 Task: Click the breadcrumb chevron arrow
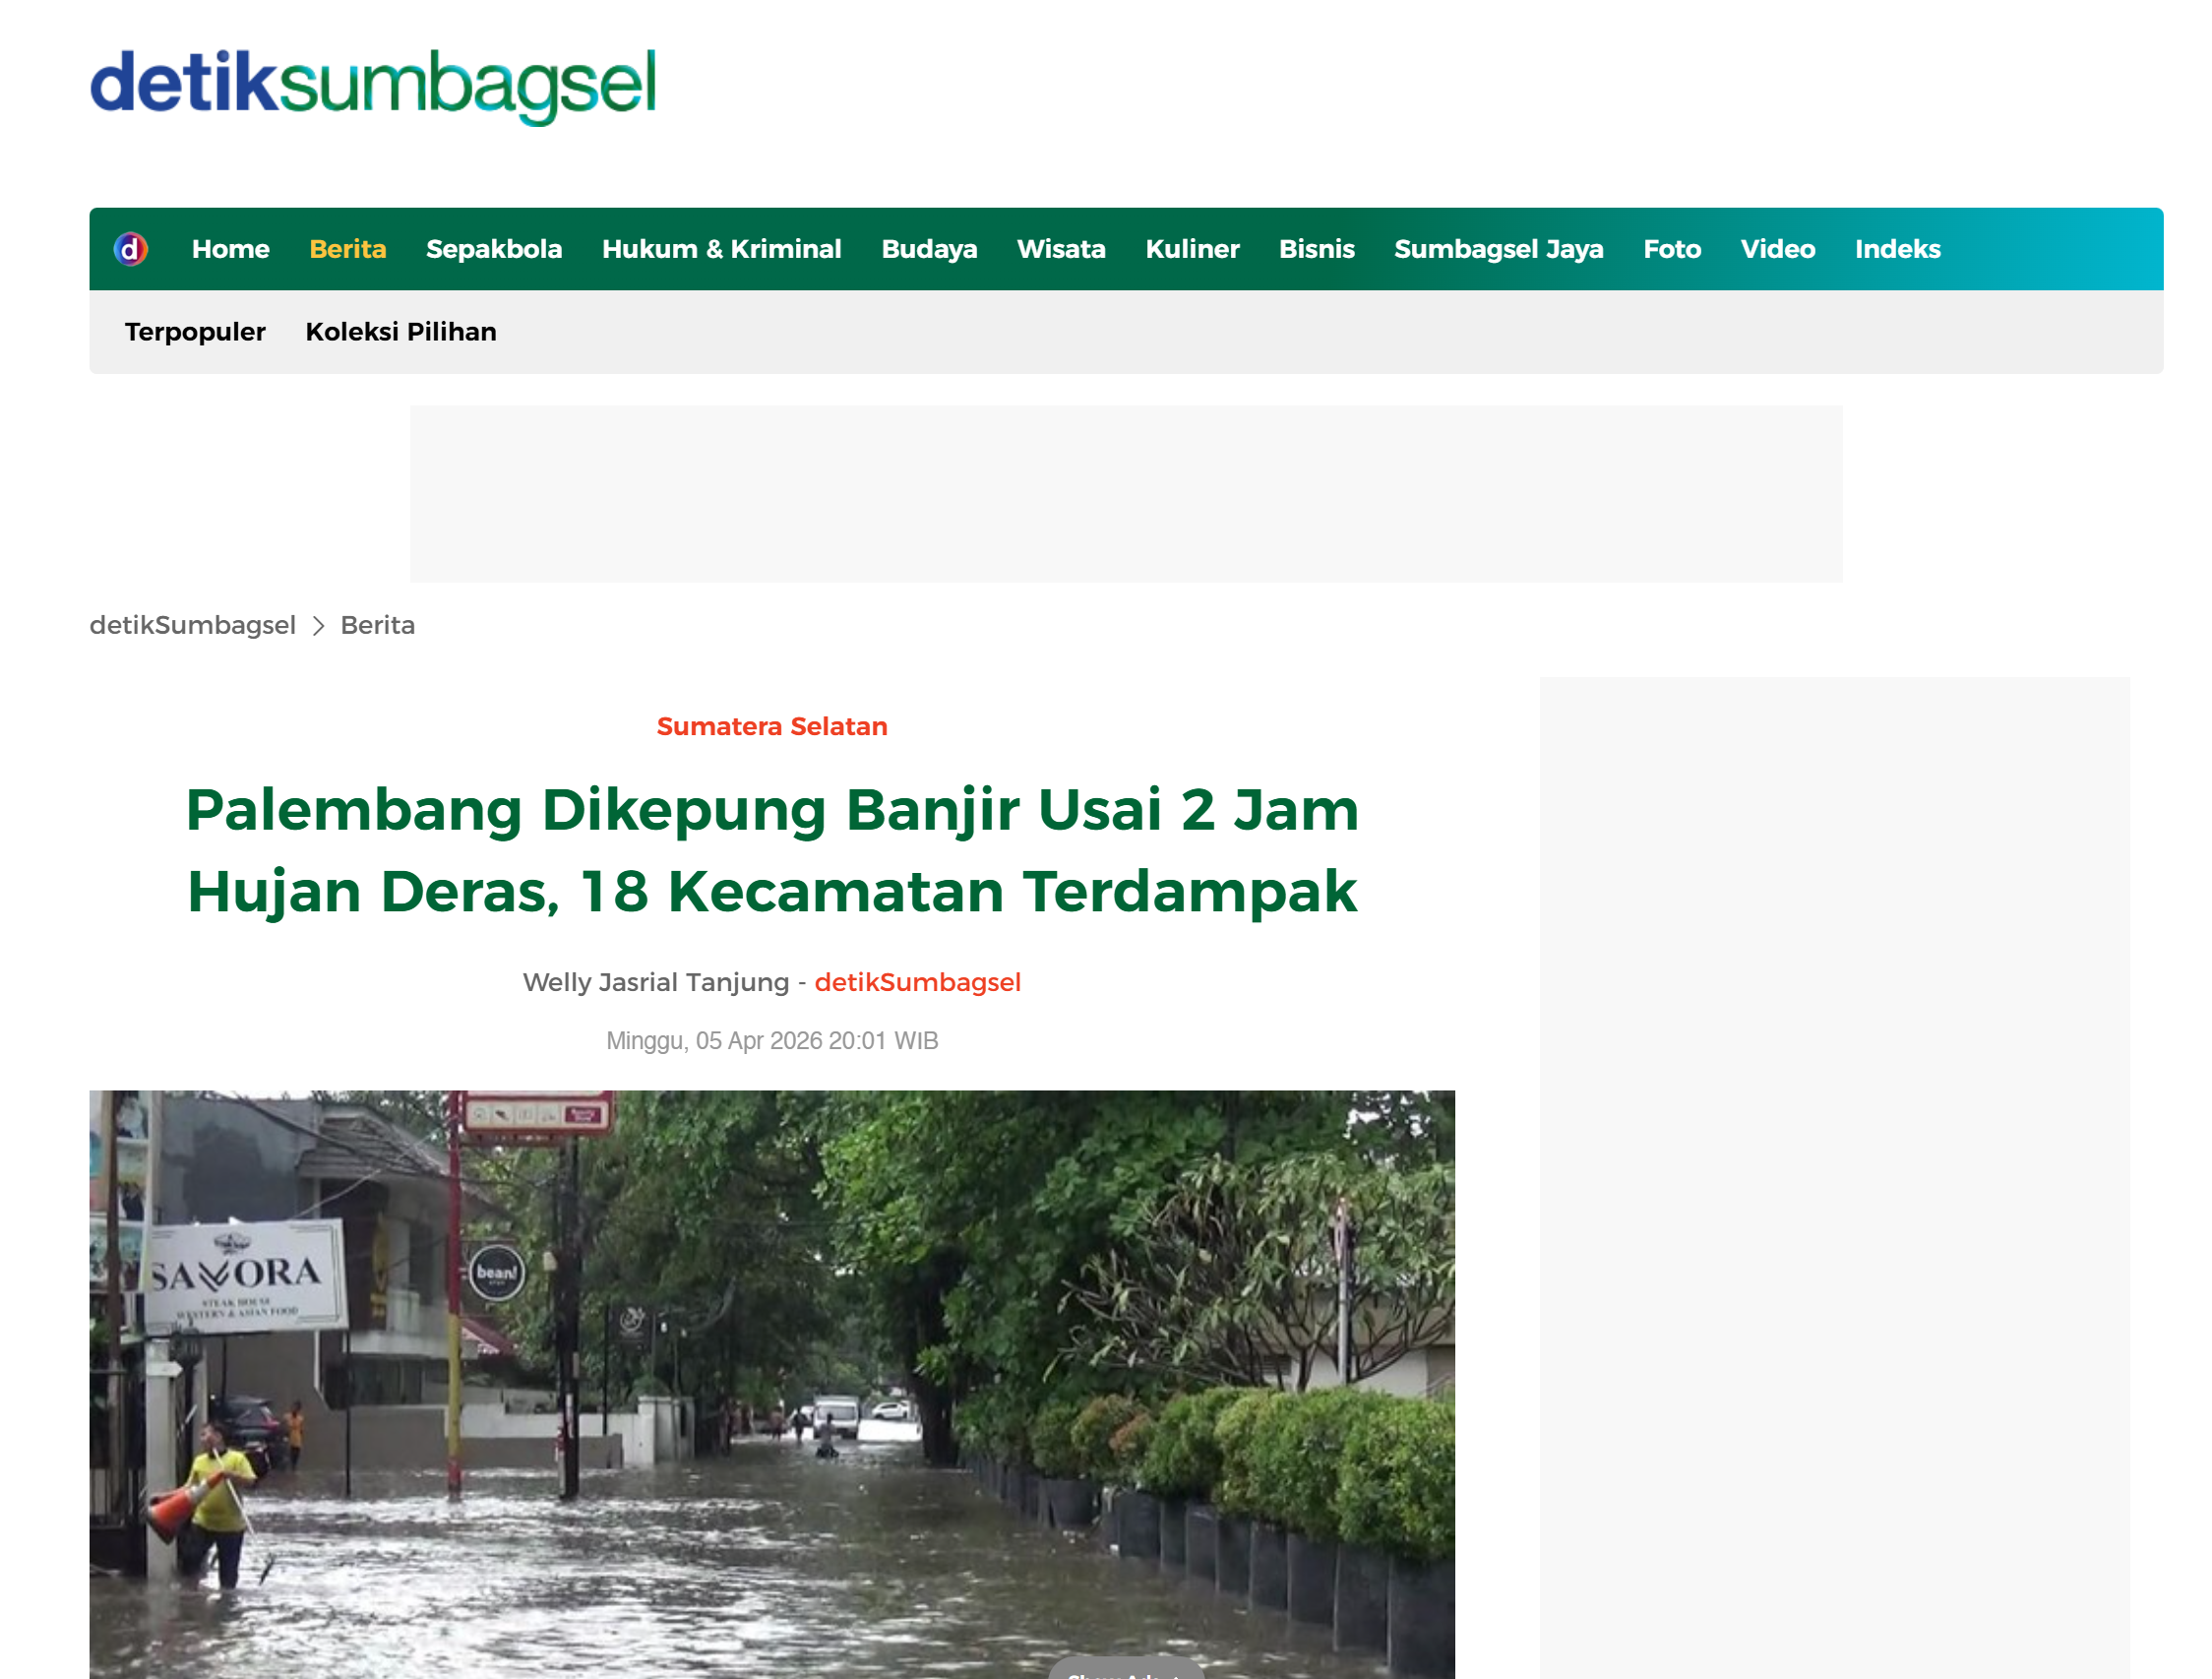pyautogui.click(x=318, y=626)
